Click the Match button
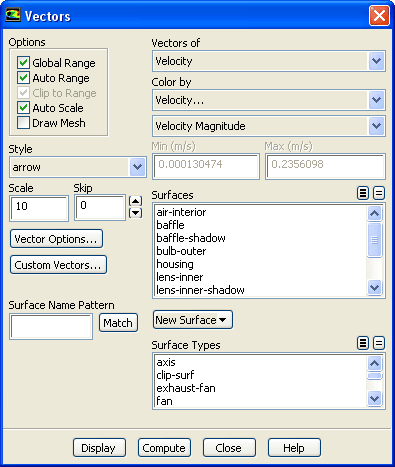Screen dimensions: 395x467 [118, 323]
